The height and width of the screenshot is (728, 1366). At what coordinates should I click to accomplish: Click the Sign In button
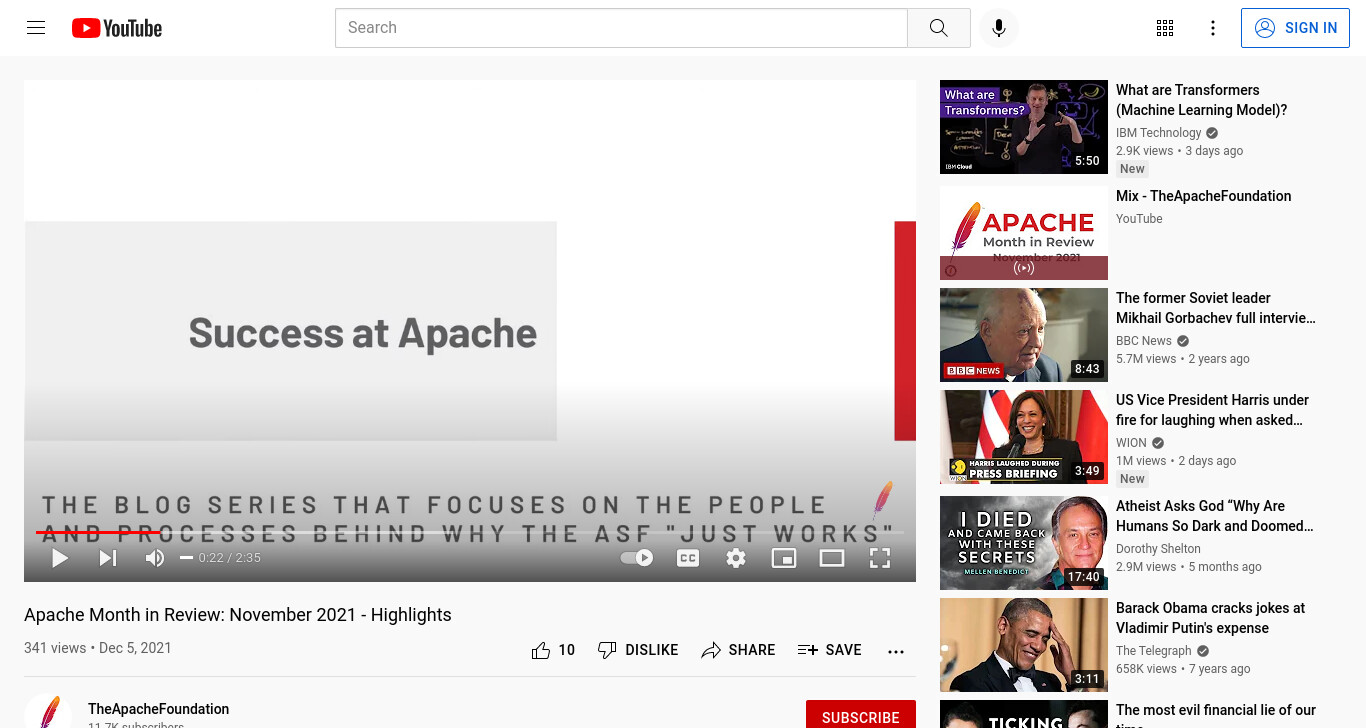tap(1295, 28)
